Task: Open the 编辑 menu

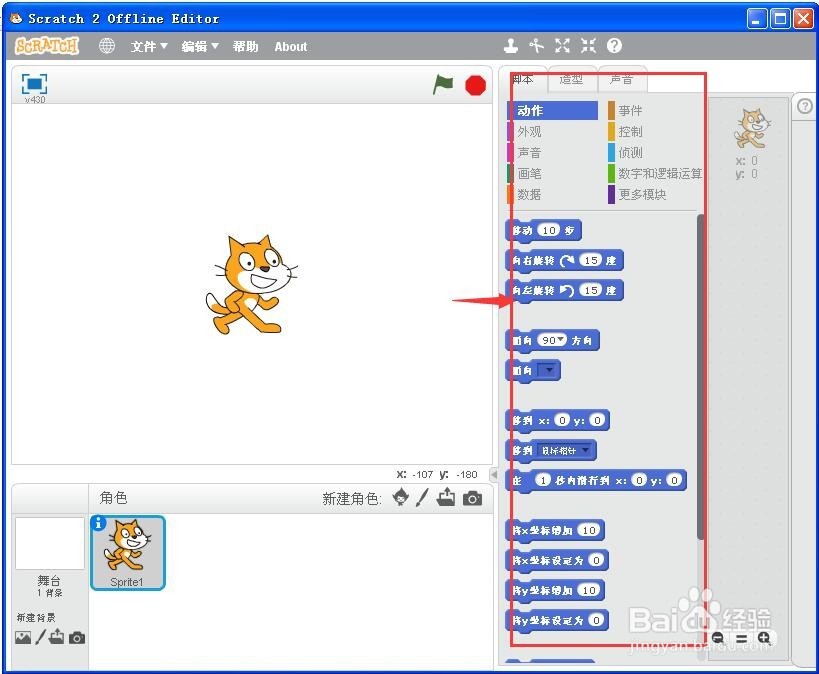Action: click(x=200, y=47)
